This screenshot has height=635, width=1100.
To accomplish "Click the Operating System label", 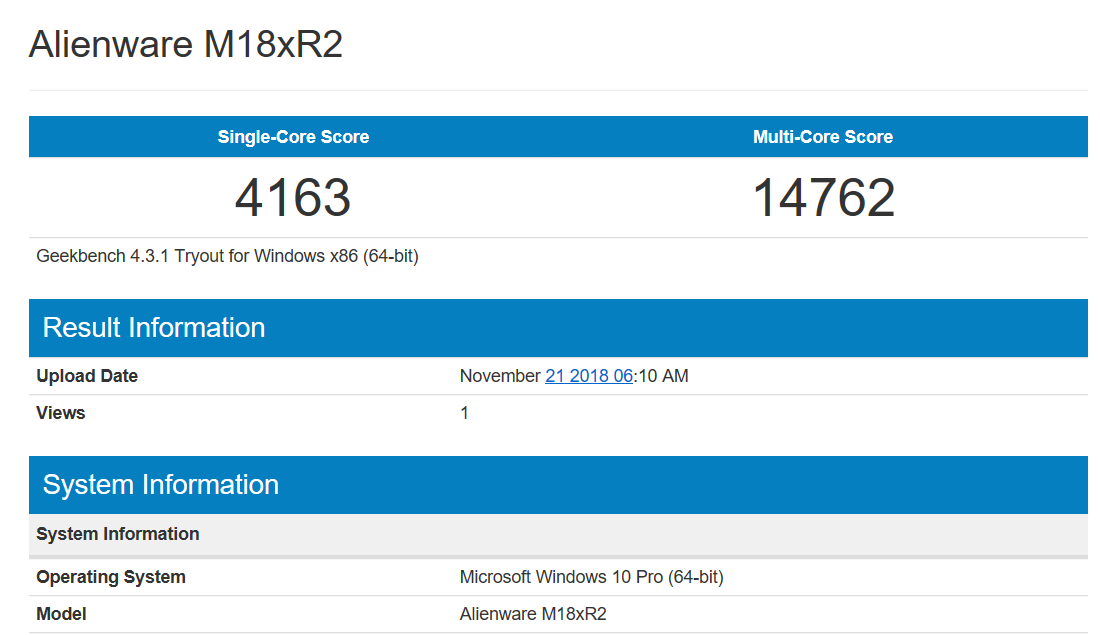I will (111, 577).
